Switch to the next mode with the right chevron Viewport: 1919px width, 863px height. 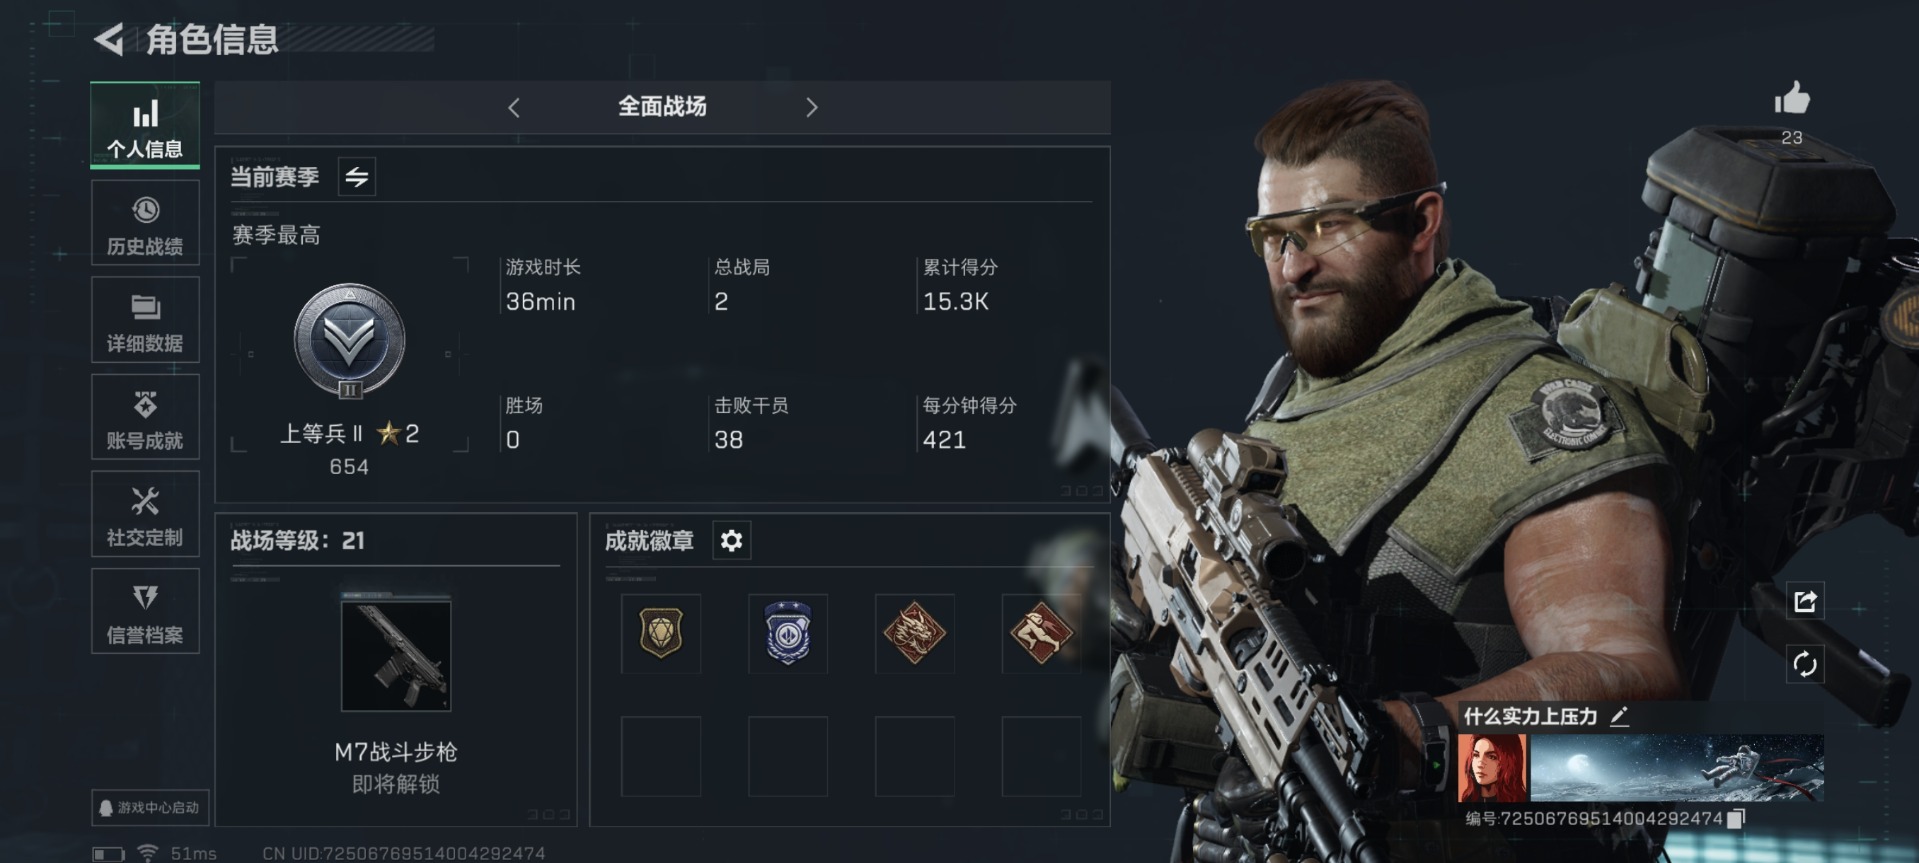click(x=811, y=107)
